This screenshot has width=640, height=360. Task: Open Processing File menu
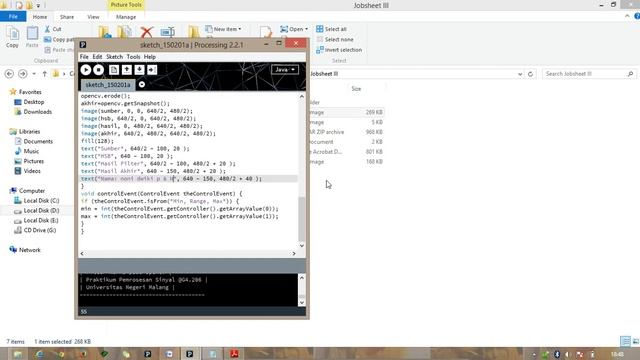[x=84, y=57]
